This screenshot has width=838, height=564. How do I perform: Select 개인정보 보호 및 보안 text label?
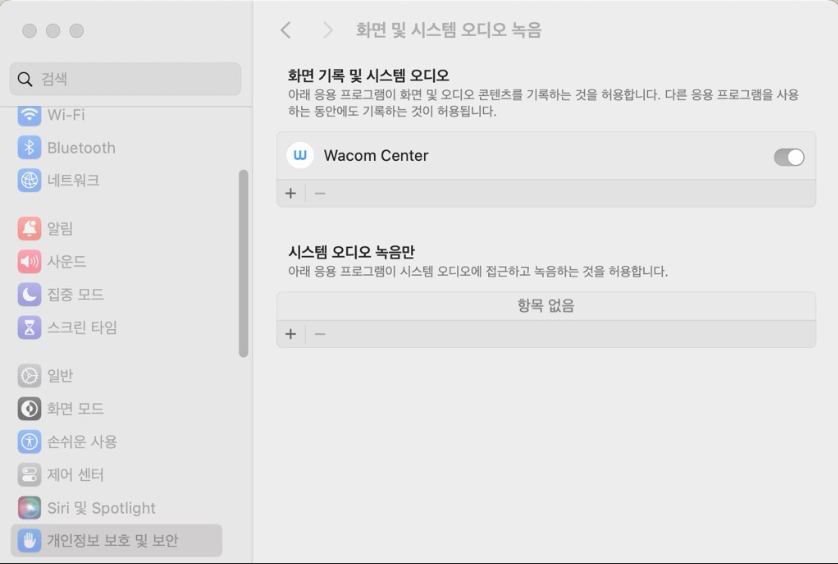tap(113, 540)
